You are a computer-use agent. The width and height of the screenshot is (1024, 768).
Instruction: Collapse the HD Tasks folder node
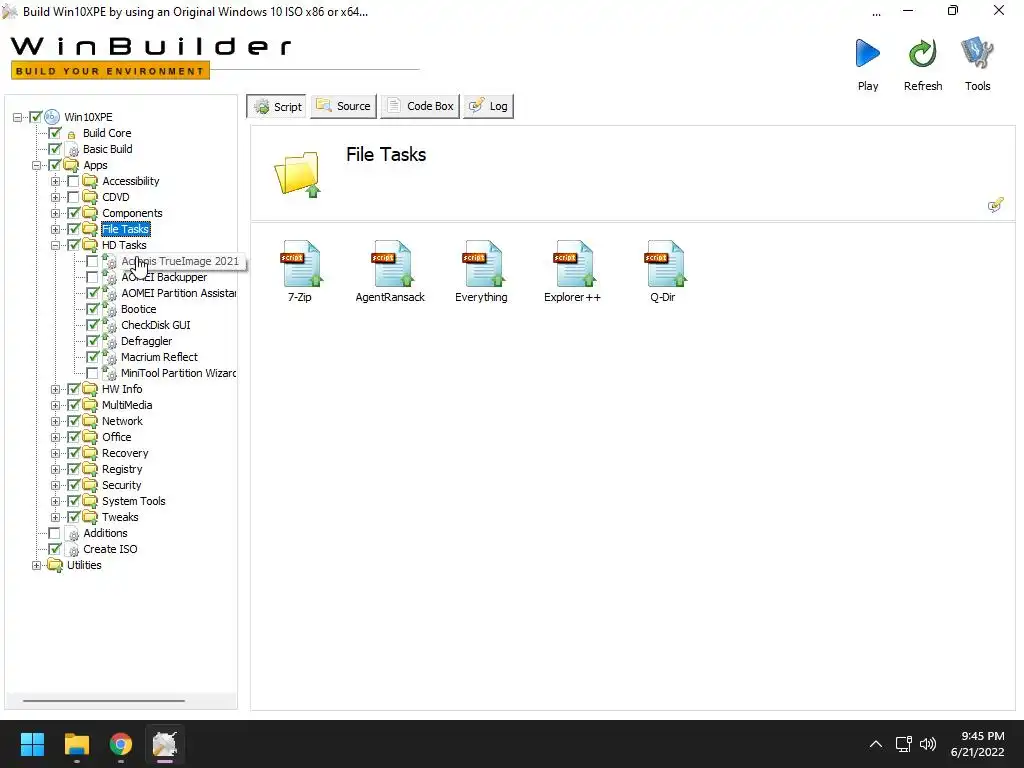[x=56, y=246]
